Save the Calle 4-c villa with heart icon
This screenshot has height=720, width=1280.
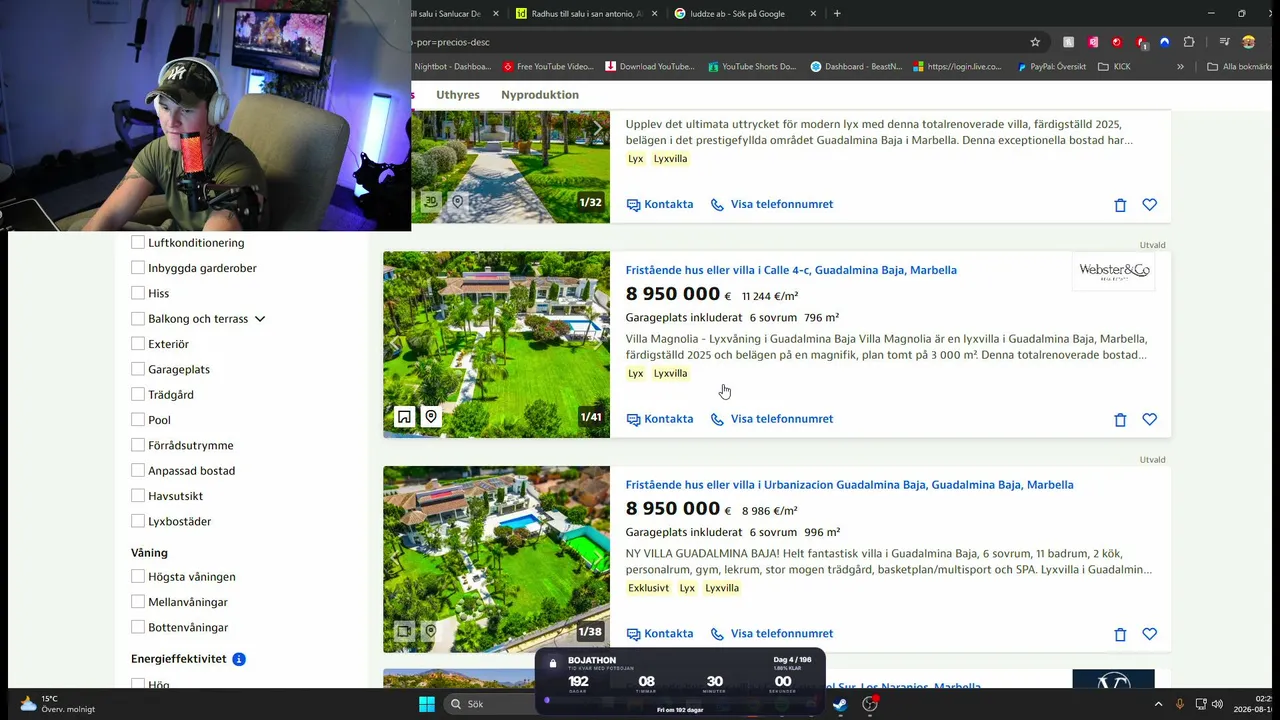coord(1149,420)
